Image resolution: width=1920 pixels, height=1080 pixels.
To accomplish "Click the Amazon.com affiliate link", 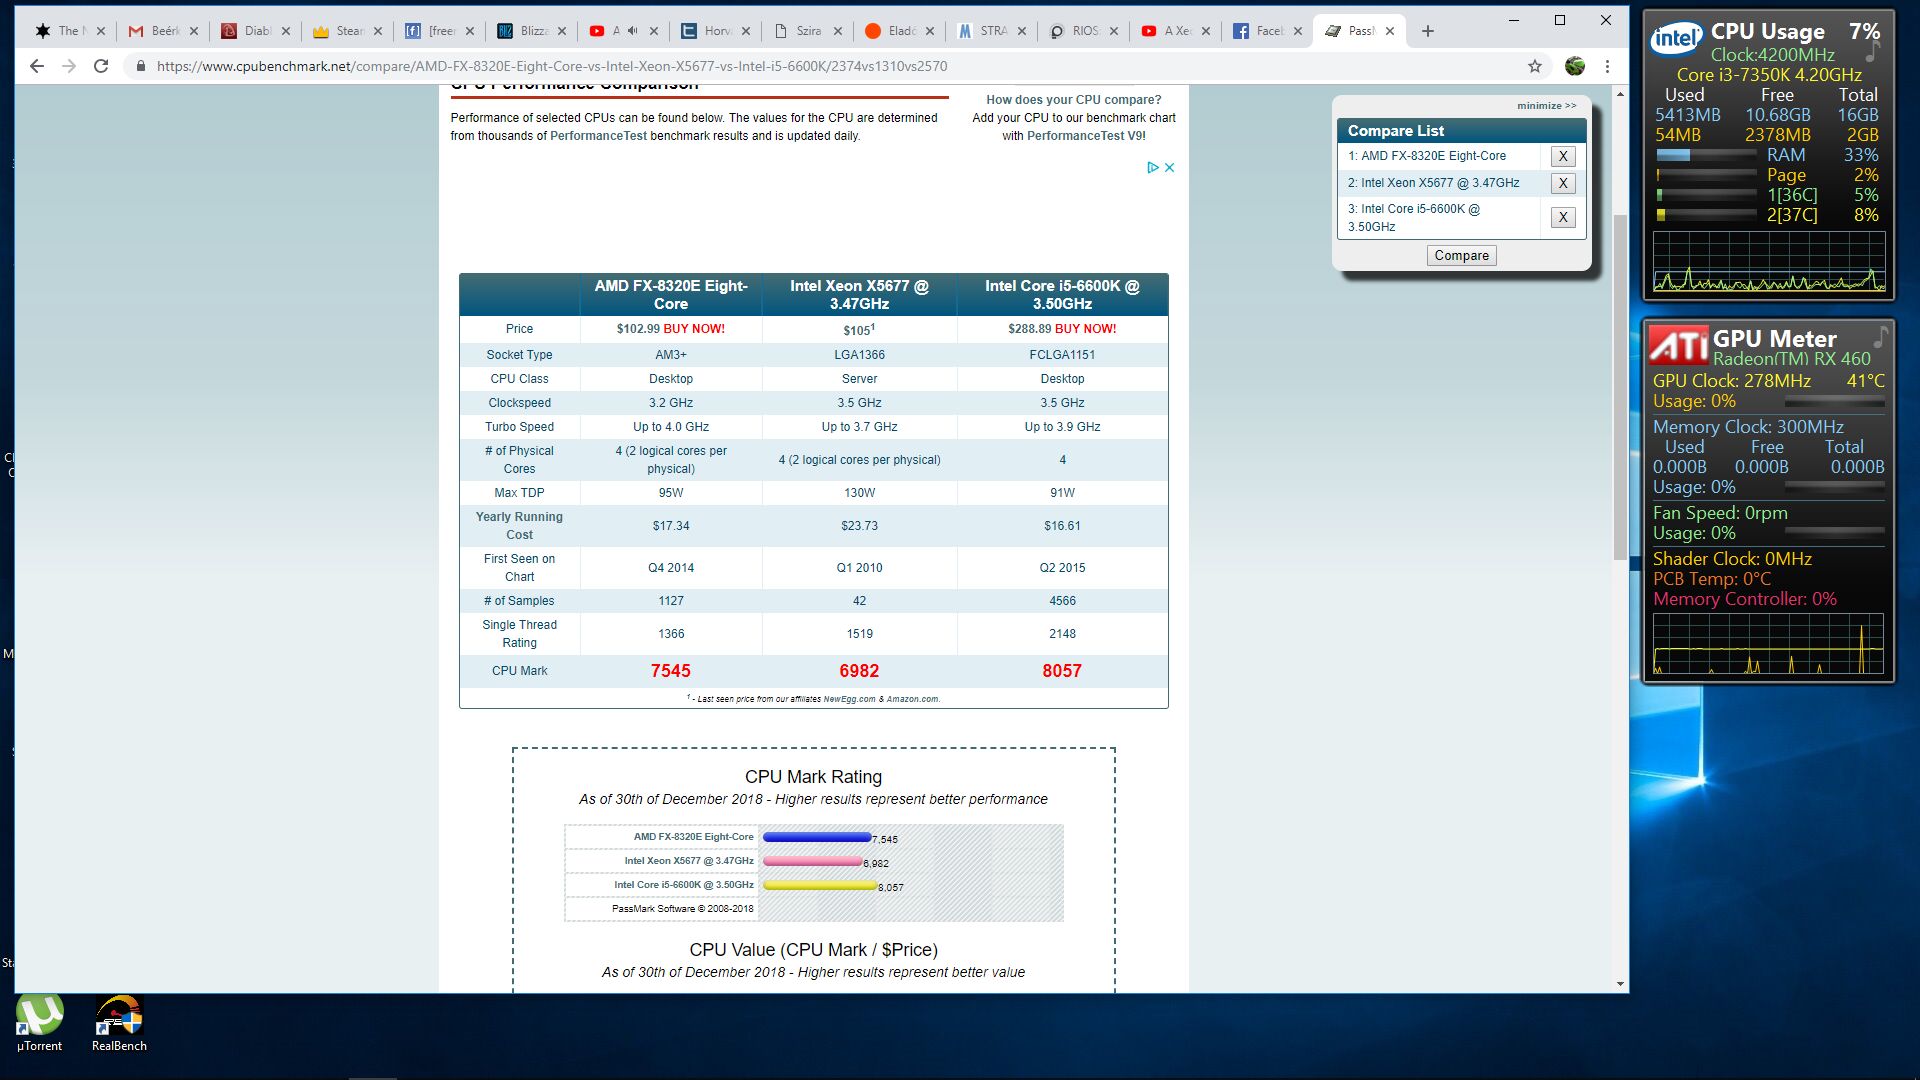I will (912, 699).
